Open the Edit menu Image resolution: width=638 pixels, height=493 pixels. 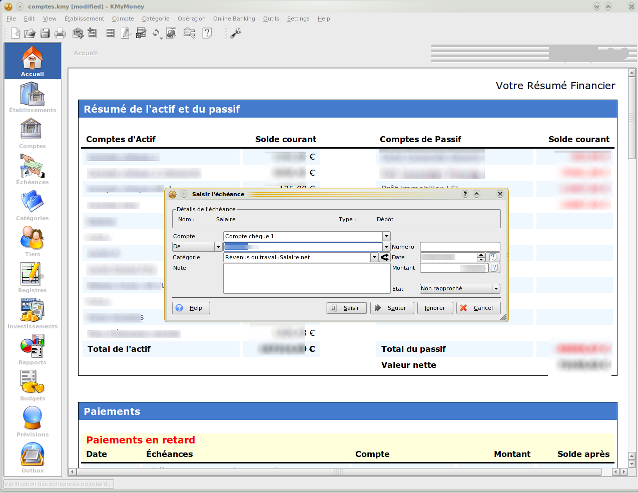tap(29, 19)
